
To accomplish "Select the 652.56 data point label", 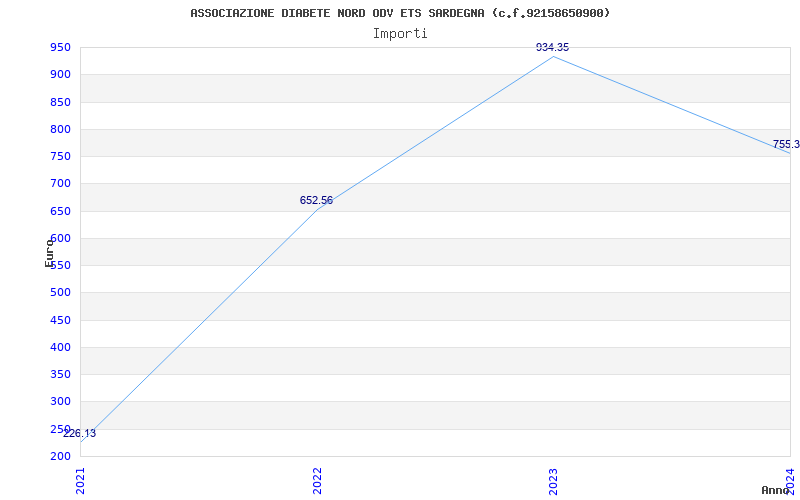I will pos(316,201).
